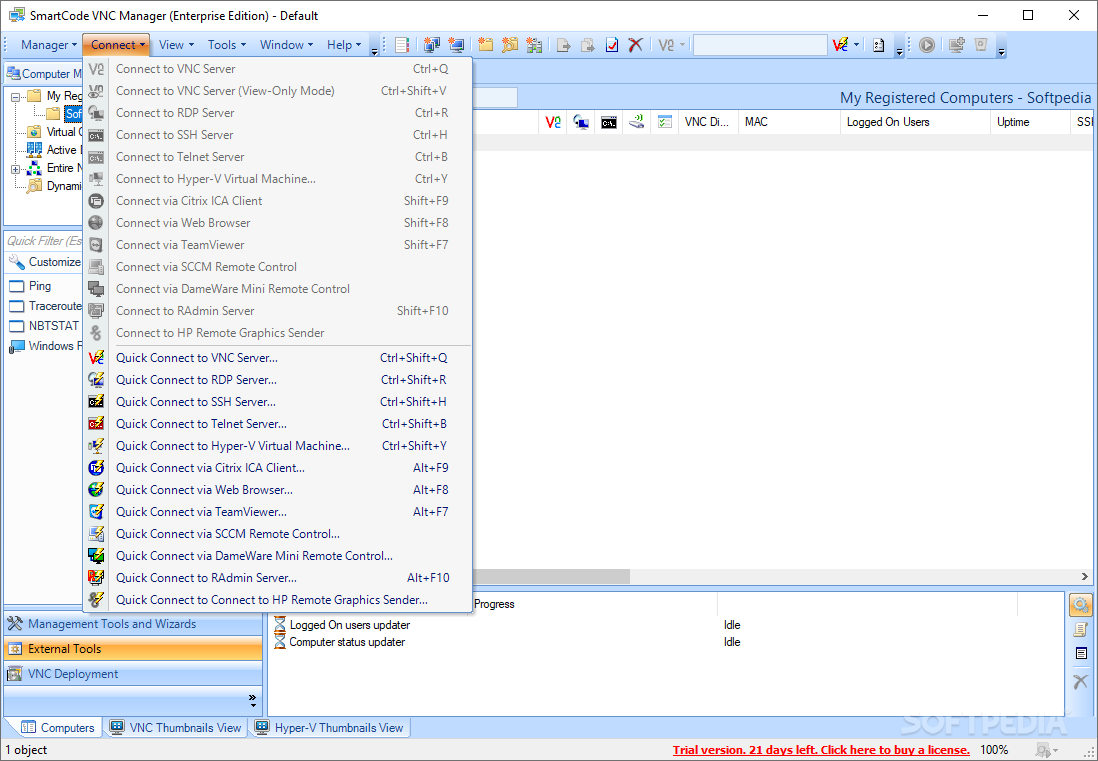Click the icon next to Quick Connect to RDP Server
This screenshot has height=761, width=1098.
click(97, 379)
